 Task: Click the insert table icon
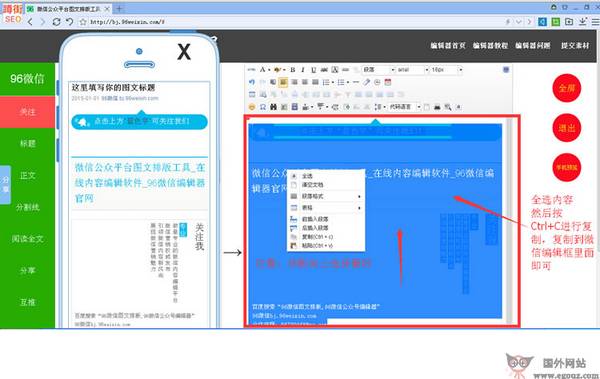[252, 94]
